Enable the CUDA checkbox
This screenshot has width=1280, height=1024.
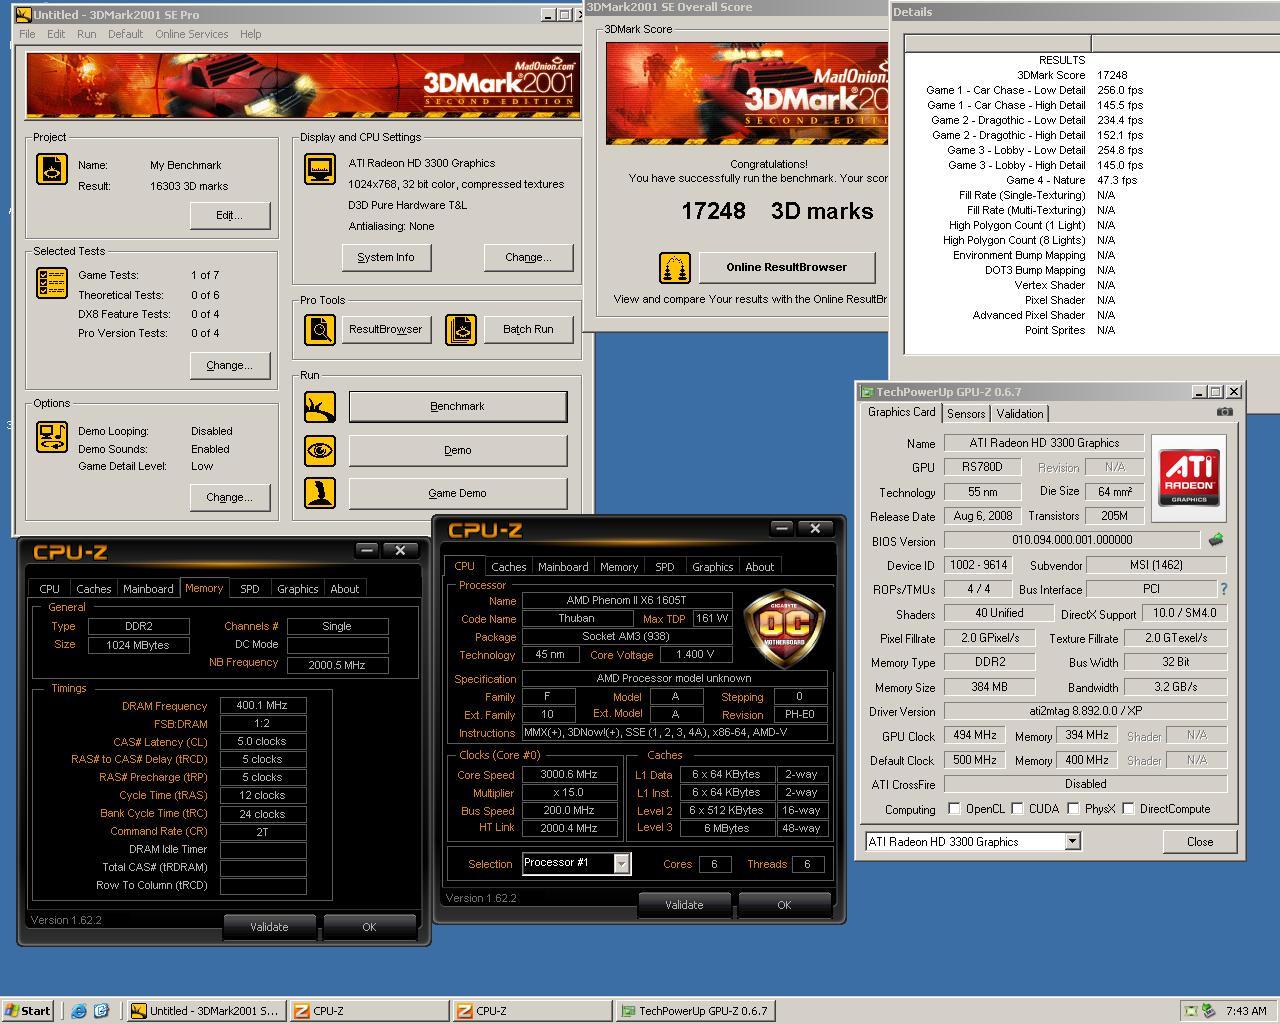pos(1017,809)
